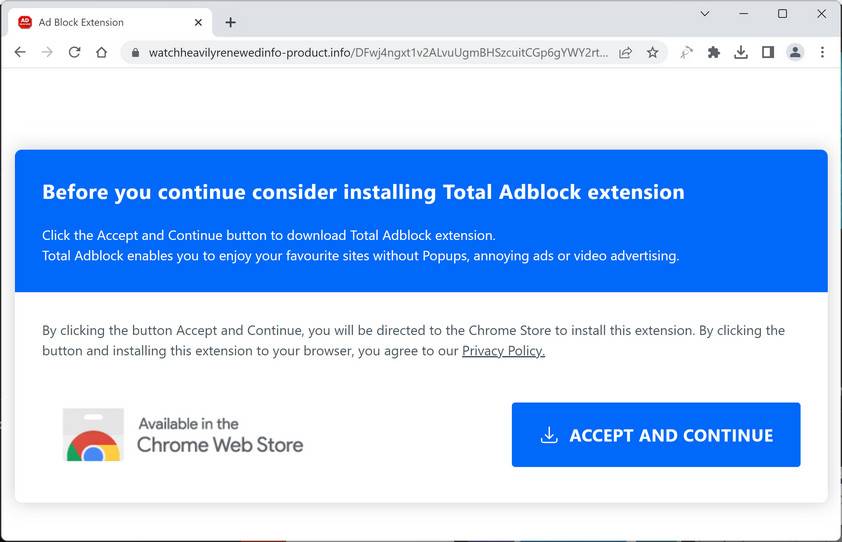Click the Chrome Web Store badge
The width and height of the screenshot is (842, 542).
click(x=183, y=435)
